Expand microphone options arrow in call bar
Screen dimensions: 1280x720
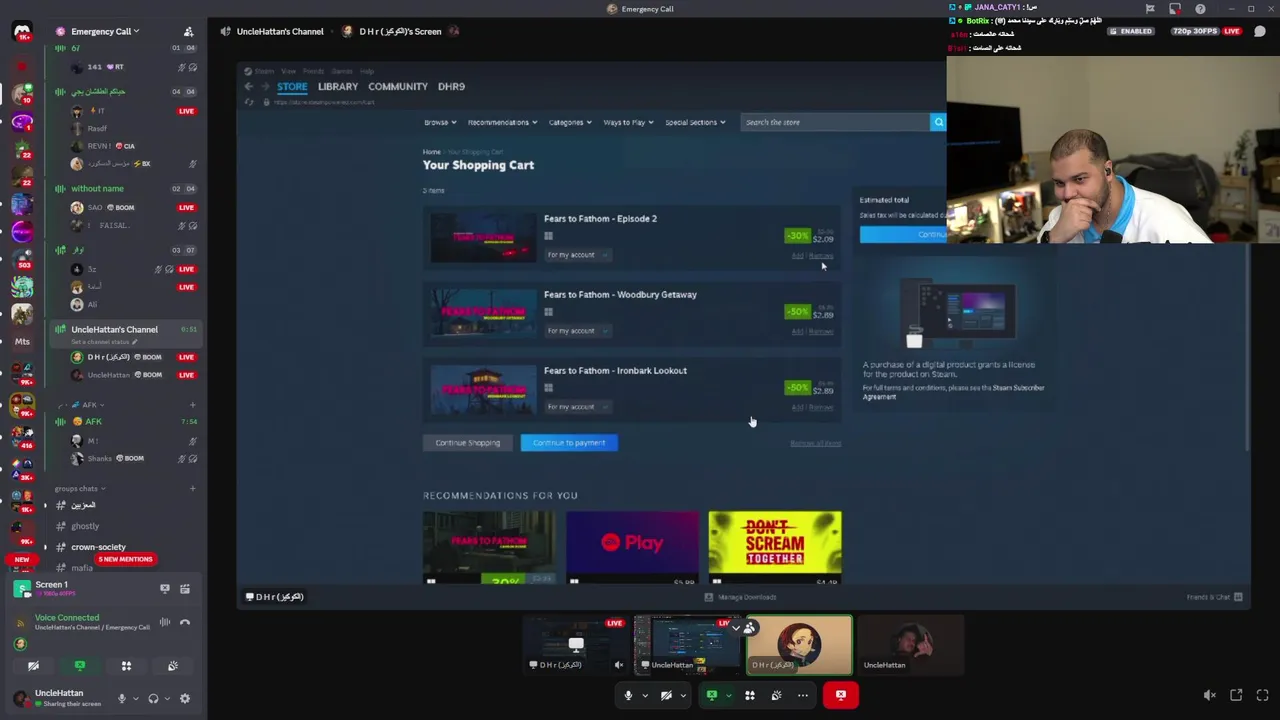coord(645,695)
